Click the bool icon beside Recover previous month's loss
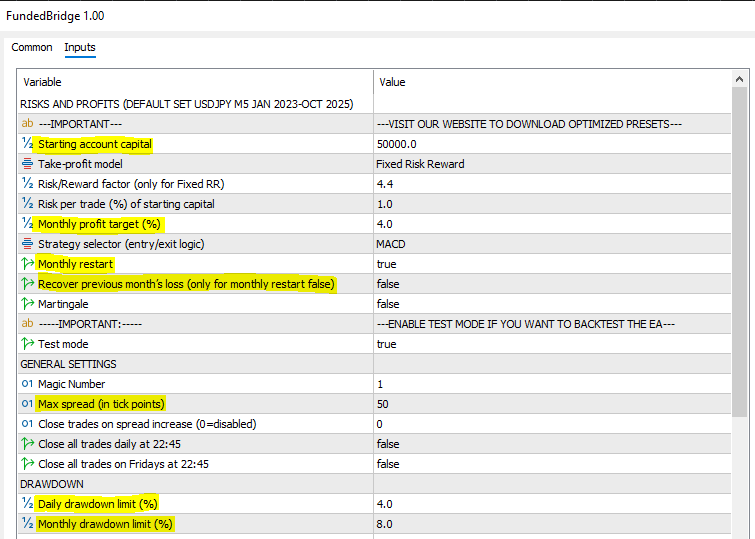Image resolution: width=755 pixels, height=539 pixels. (x=27, y=284)
